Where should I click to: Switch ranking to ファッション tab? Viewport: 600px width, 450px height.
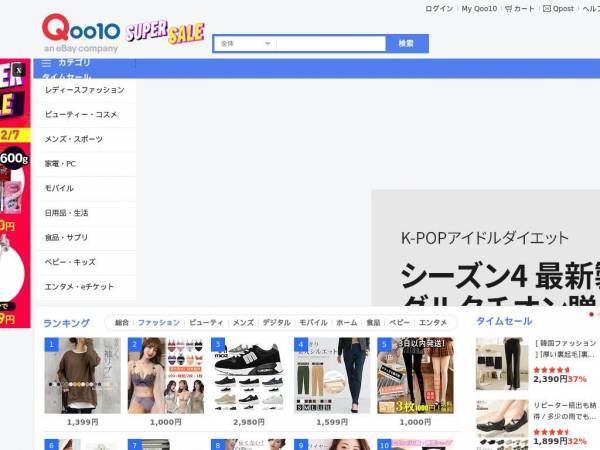pos(159,323)
